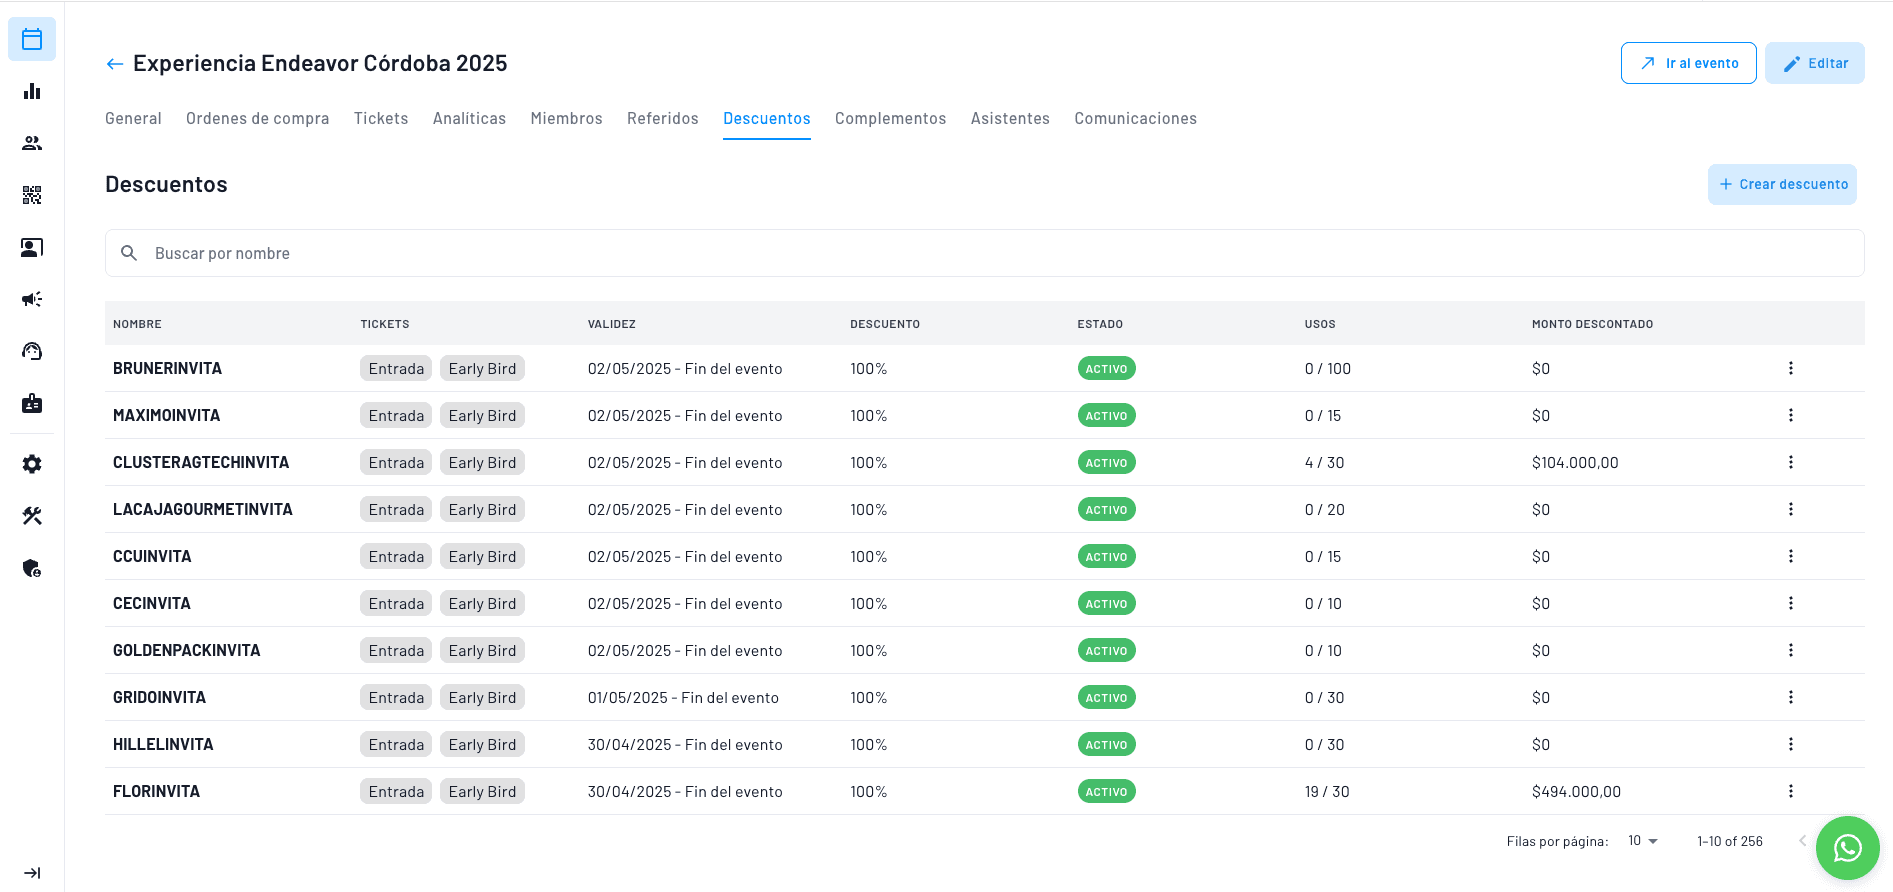Click the Entrada chip in CECINVITA row
Viewport: 1893px width, 892px height.
tap(396, 603)
